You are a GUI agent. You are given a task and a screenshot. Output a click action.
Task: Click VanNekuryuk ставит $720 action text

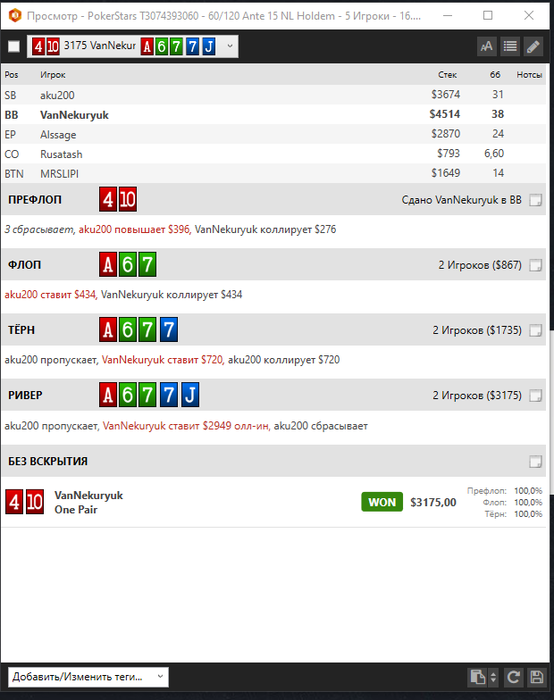(x=162, y=360)
